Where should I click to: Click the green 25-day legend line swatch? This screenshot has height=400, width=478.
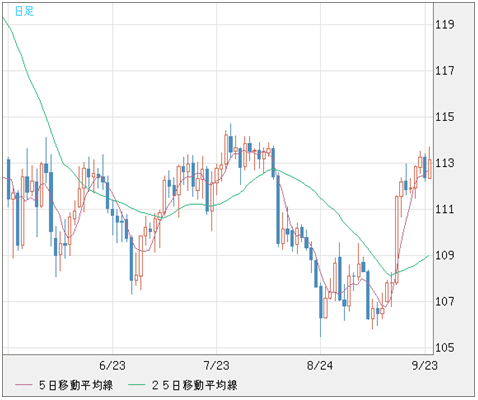137,385
